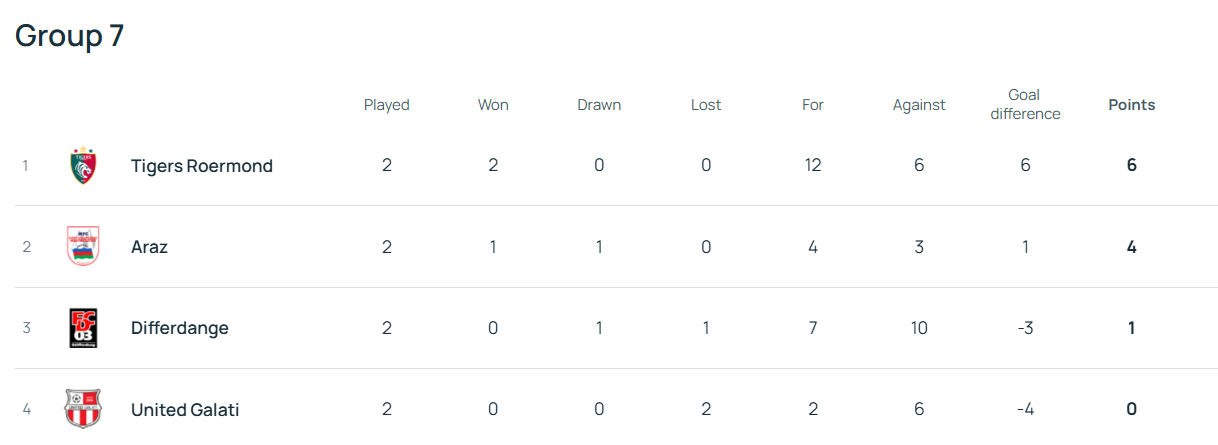Go to United Galati team page
The width and height of the screenshot is (1218, 445).
[x=185, y=409]
